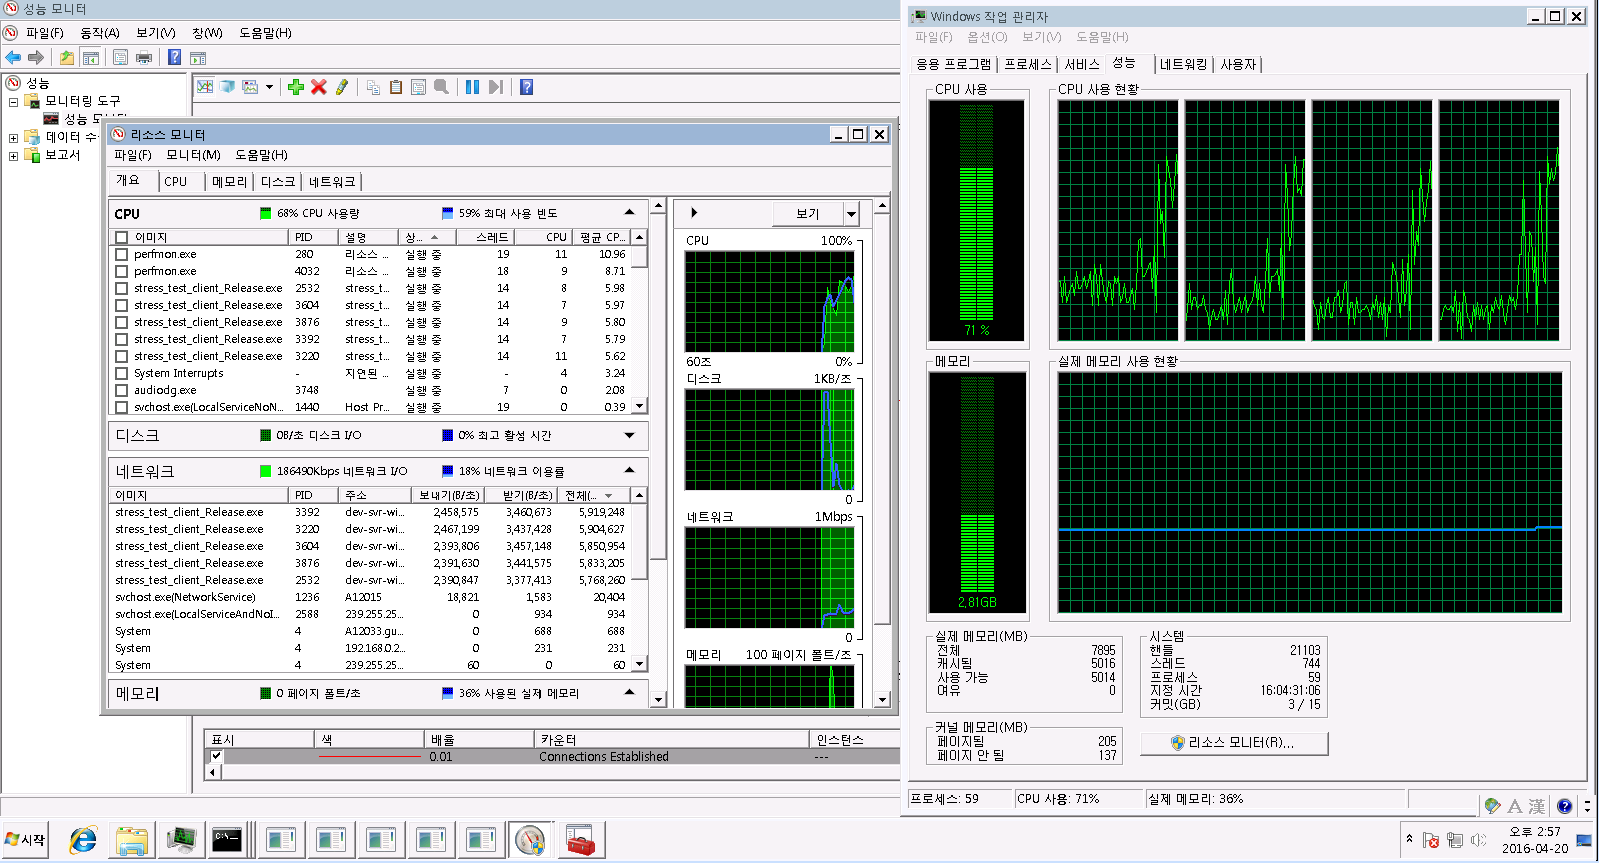Viewport: 1599px width, 863px height.
Task: Click Help icon in the graph toolbar
Action: pyautogui.click(x=527, y=87)
